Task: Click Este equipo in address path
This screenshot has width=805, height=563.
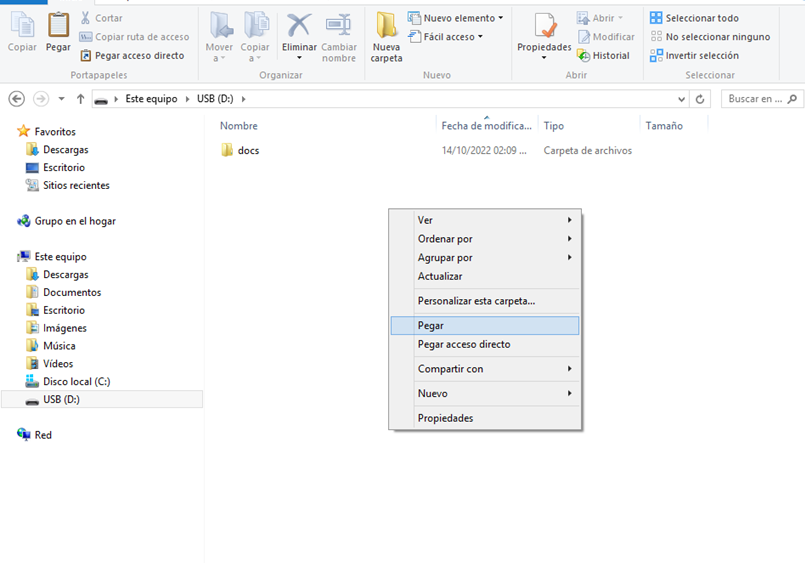Action: (151, 99)
